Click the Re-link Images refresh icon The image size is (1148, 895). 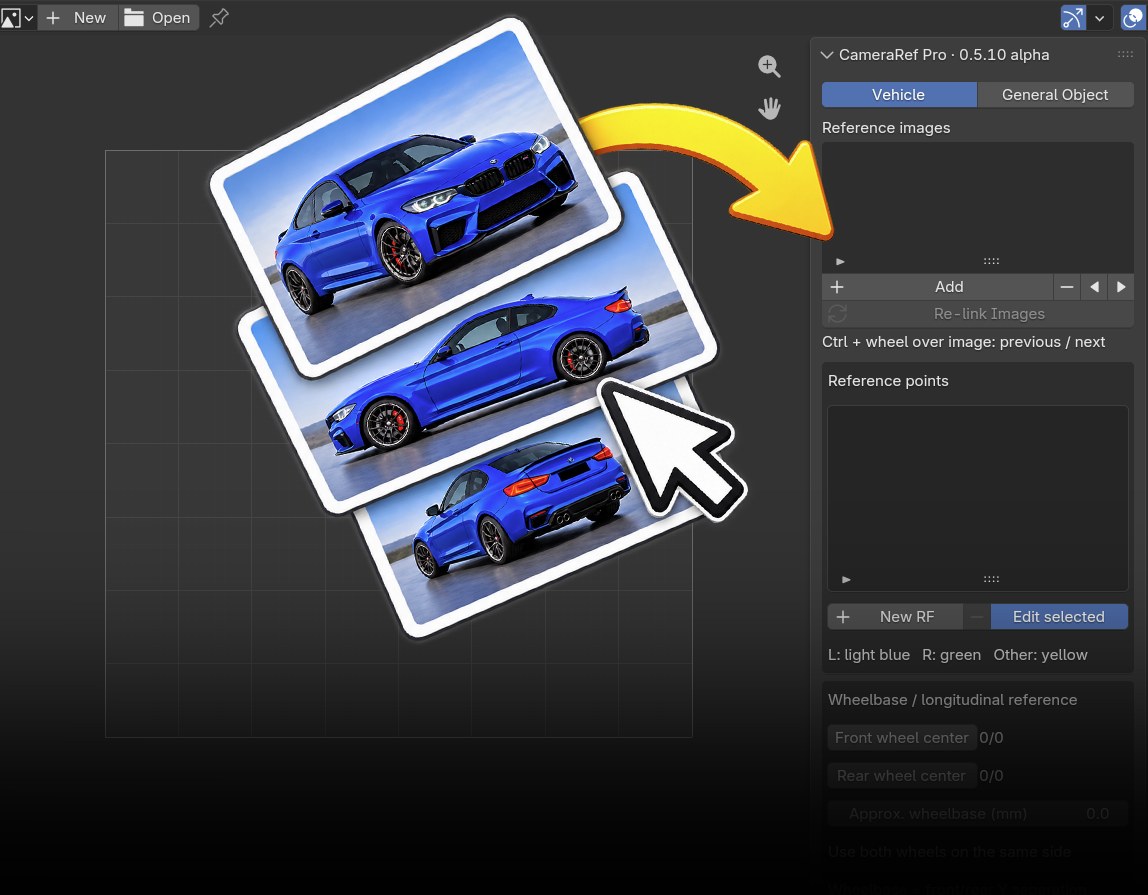coord(837,313)
